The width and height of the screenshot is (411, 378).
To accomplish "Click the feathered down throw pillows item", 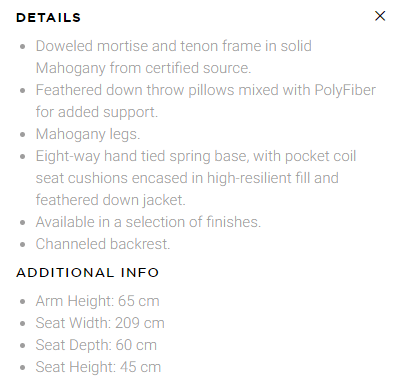I will 206,90.
